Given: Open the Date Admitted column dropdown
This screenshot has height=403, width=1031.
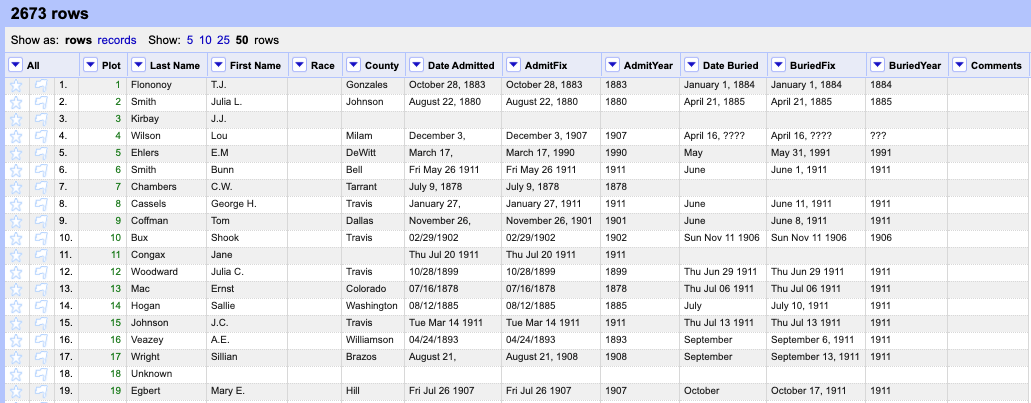Looking at the screenshot, I should pyautogui.click(x=416, y=65).
